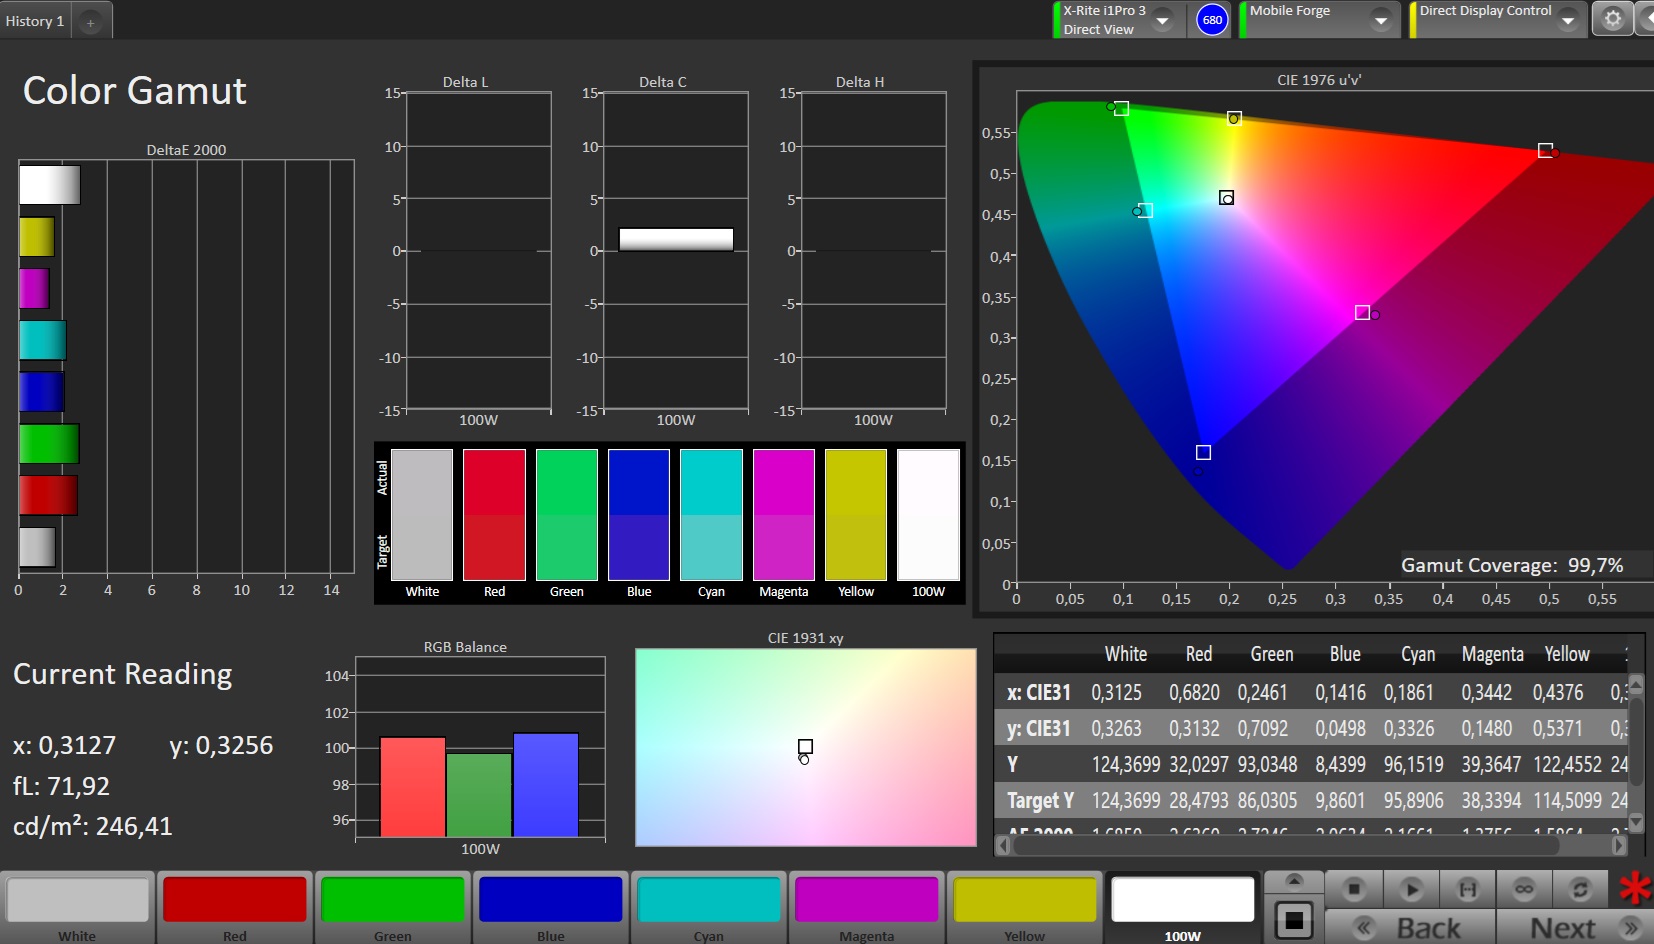The height and width of the screenshot is (944, 1654).
Task: Click the read series bracket icon
Action: click(x=1467, y=888)
